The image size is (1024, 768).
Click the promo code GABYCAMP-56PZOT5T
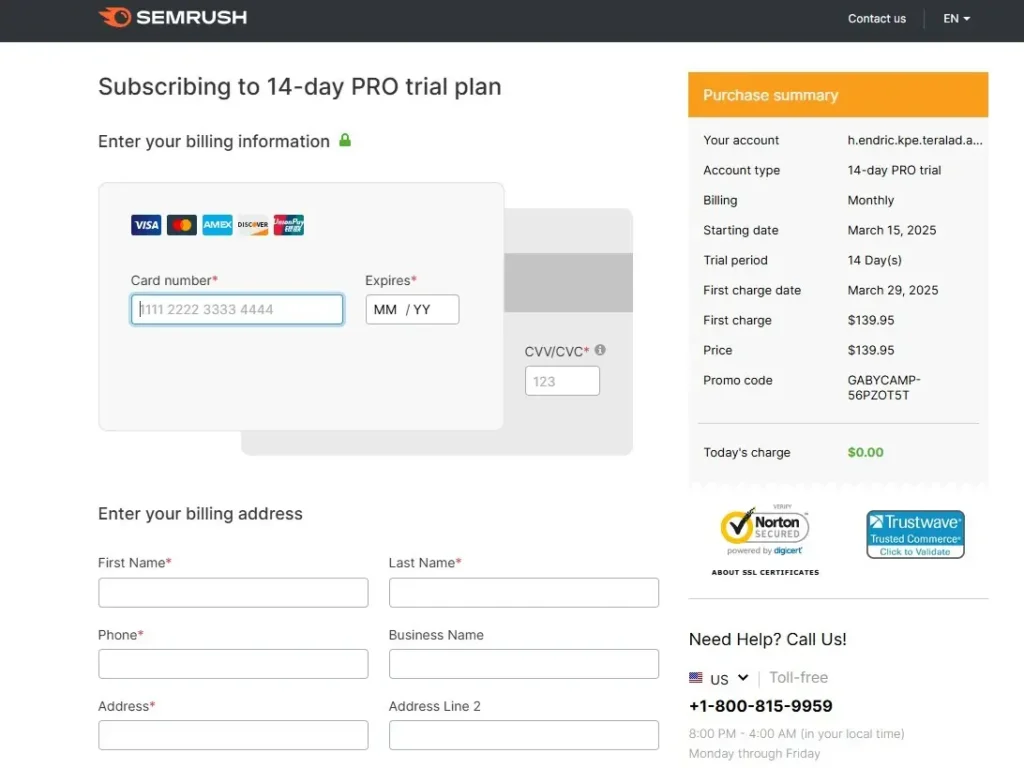click(884, 387)
